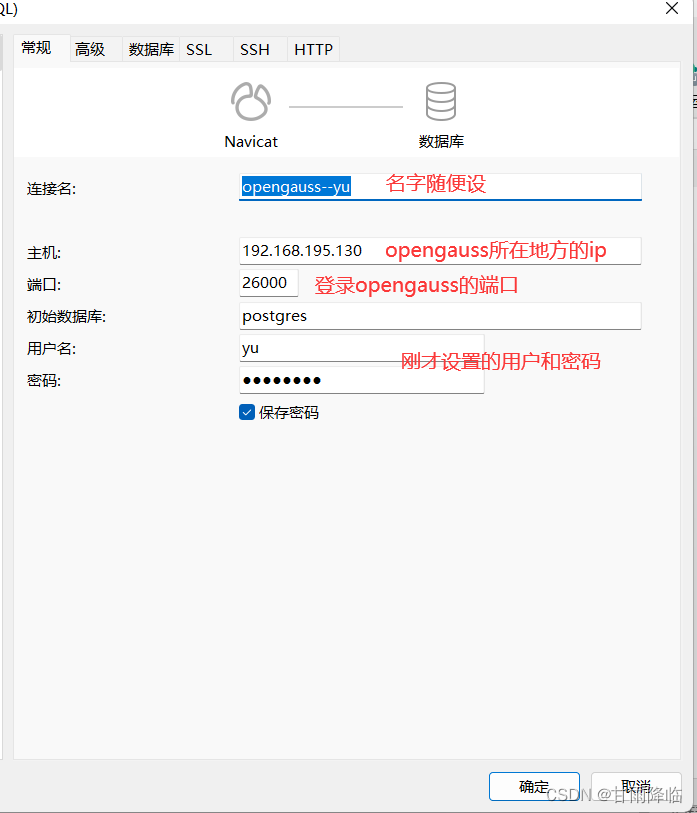Click the 连接名: label
Screen dimensions: 697x813
coord(51,189)
